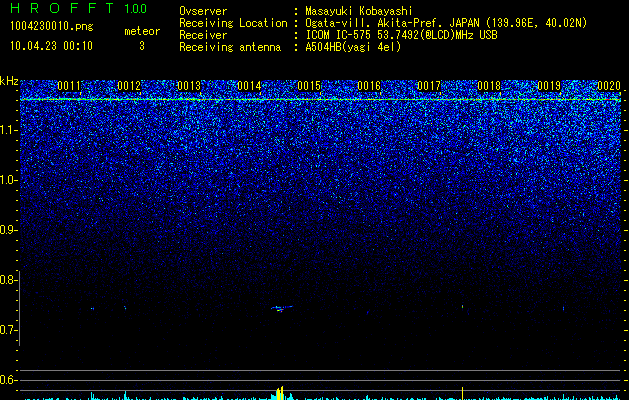This screenshot has width=629, height=400.
Task: Click the 0017 time marker
Action: (x=429, y=86)
